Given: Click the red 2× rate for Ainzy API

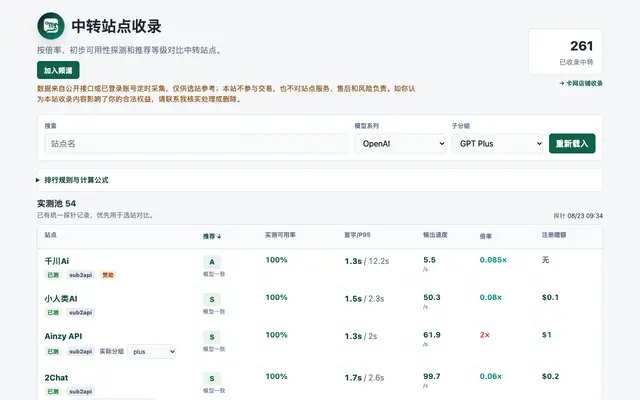Looking at the screenshot, I should 485,335.
